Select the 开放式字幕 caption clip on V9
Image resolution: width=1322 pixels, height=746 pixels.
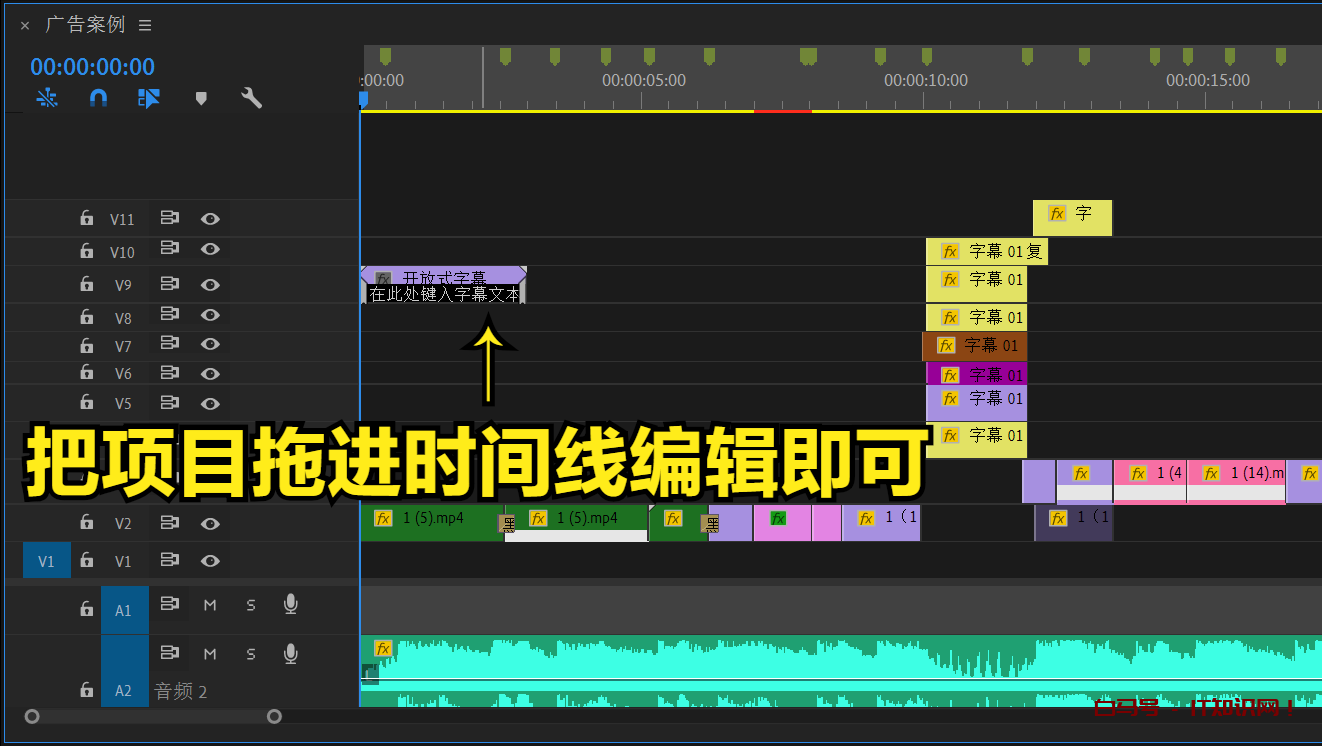click(x=443, y=277)
